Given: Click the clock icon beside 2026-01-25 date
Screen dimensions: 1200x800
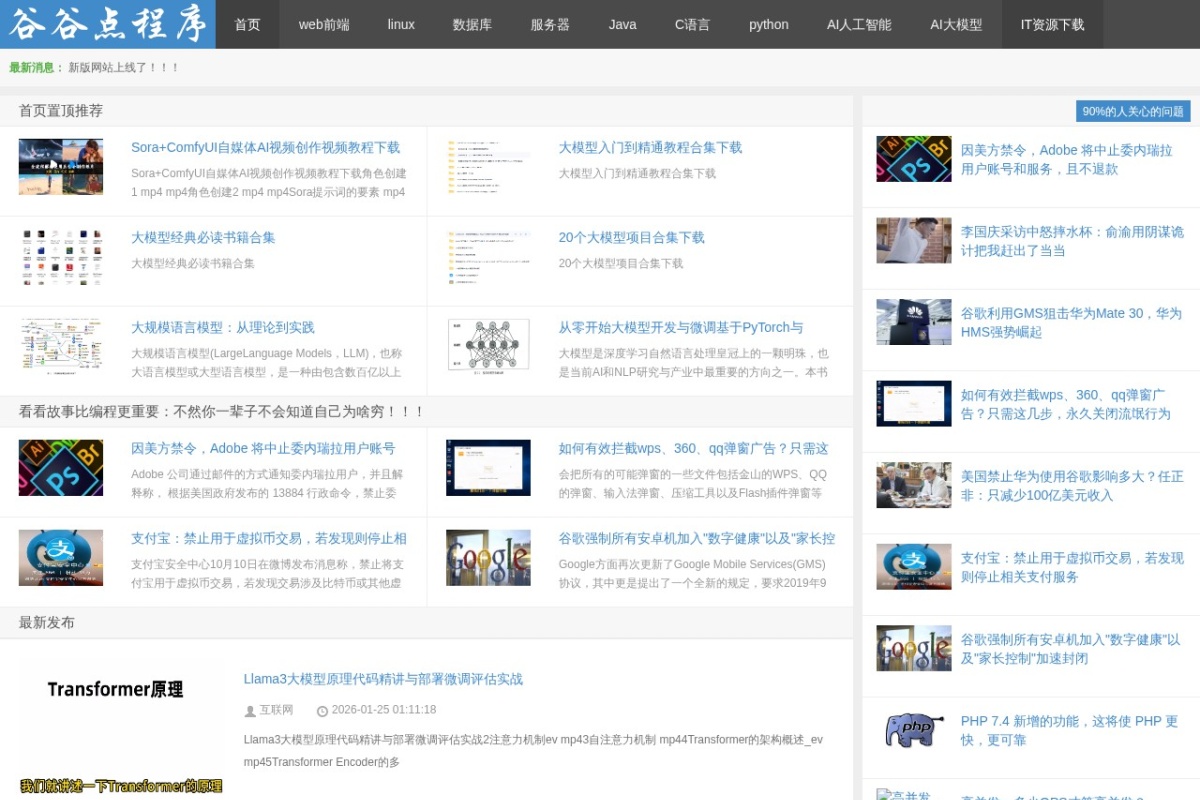Looking at the screenshot, I should tap(322, 711).
